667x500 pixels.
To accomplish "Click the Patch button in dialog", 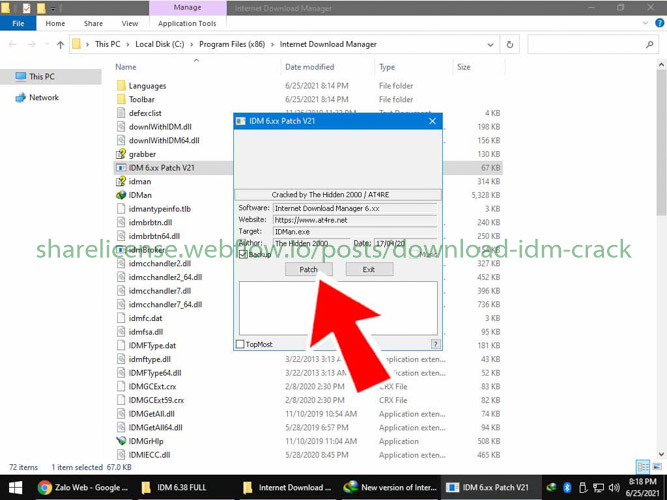I will point(308,269).
